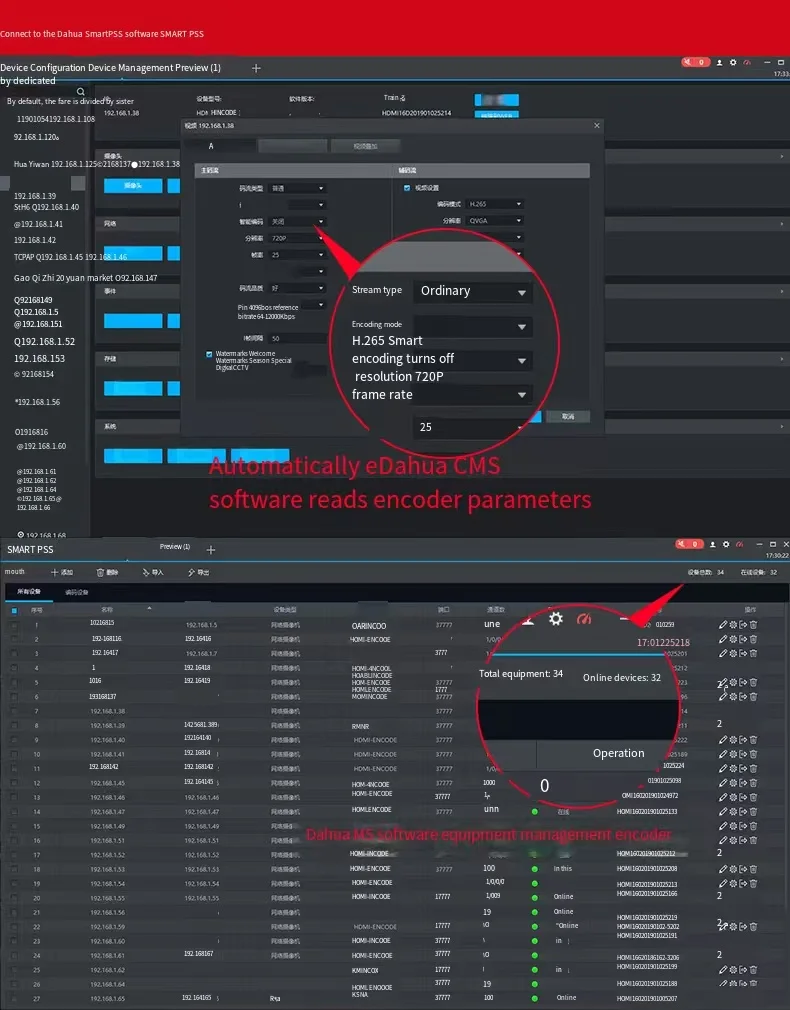Click Import button in device toolbar
790x1010 pixels.
click(x=153, y=572)
